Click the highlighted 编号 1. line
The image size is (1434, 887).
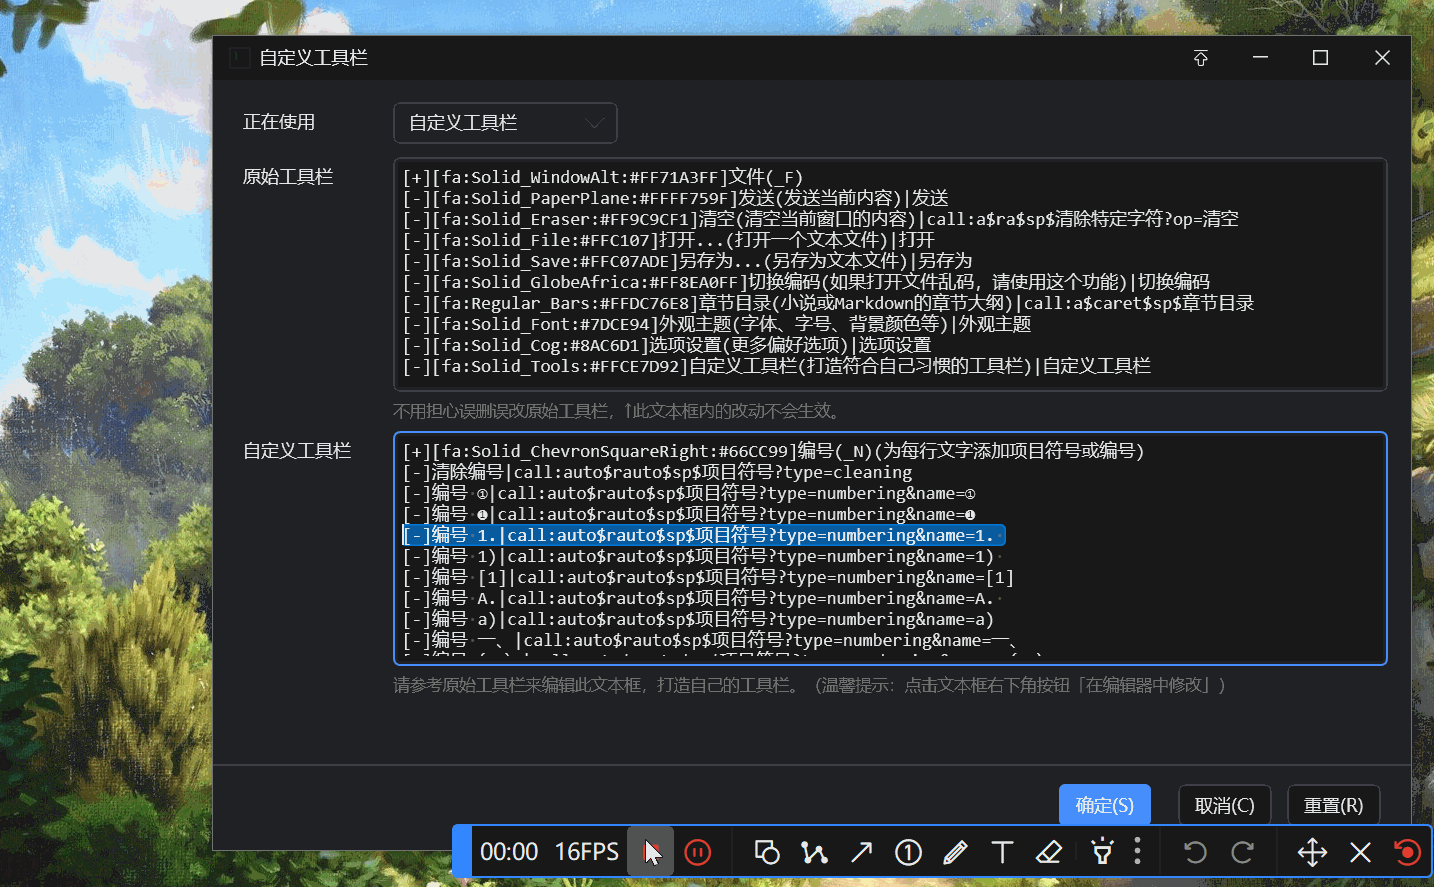(x=703, y=535)
